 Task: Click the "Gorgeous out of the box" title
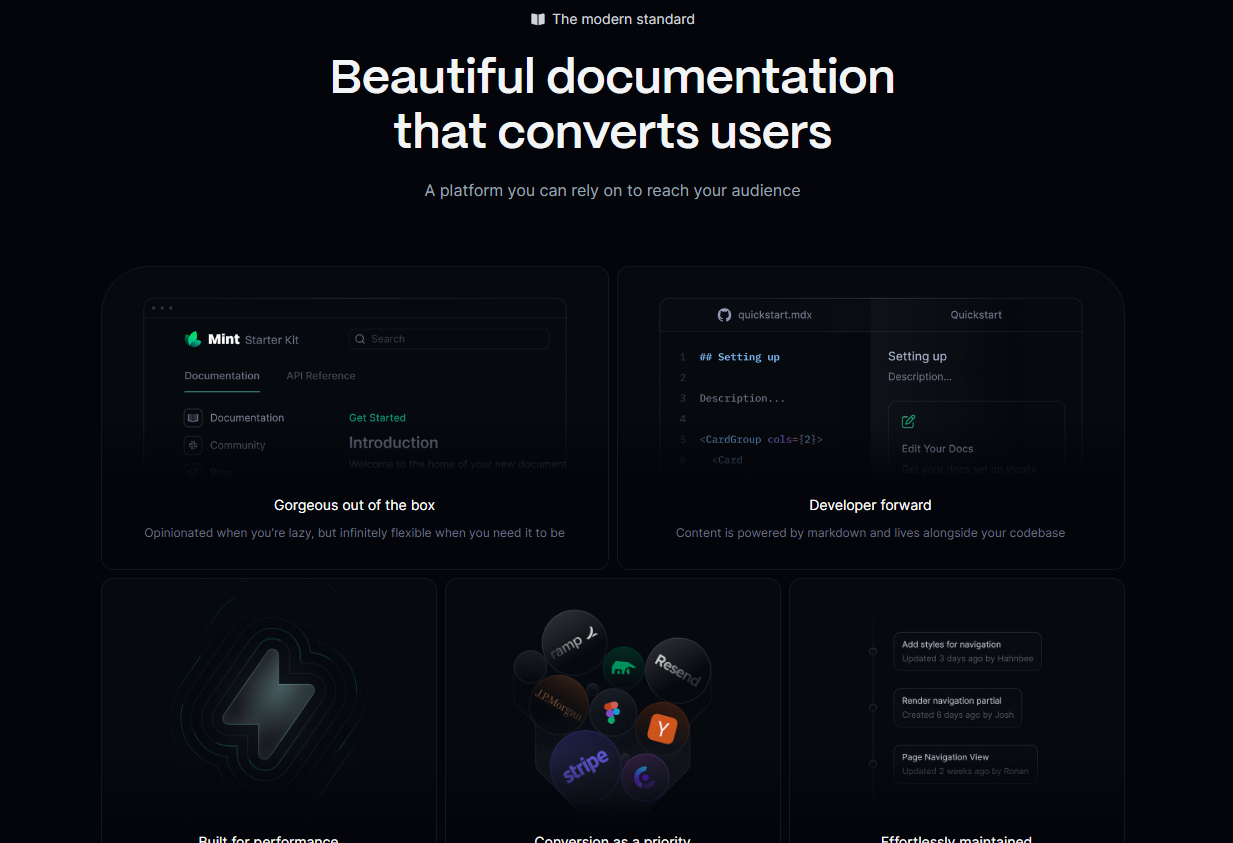[x=354, y=505]
